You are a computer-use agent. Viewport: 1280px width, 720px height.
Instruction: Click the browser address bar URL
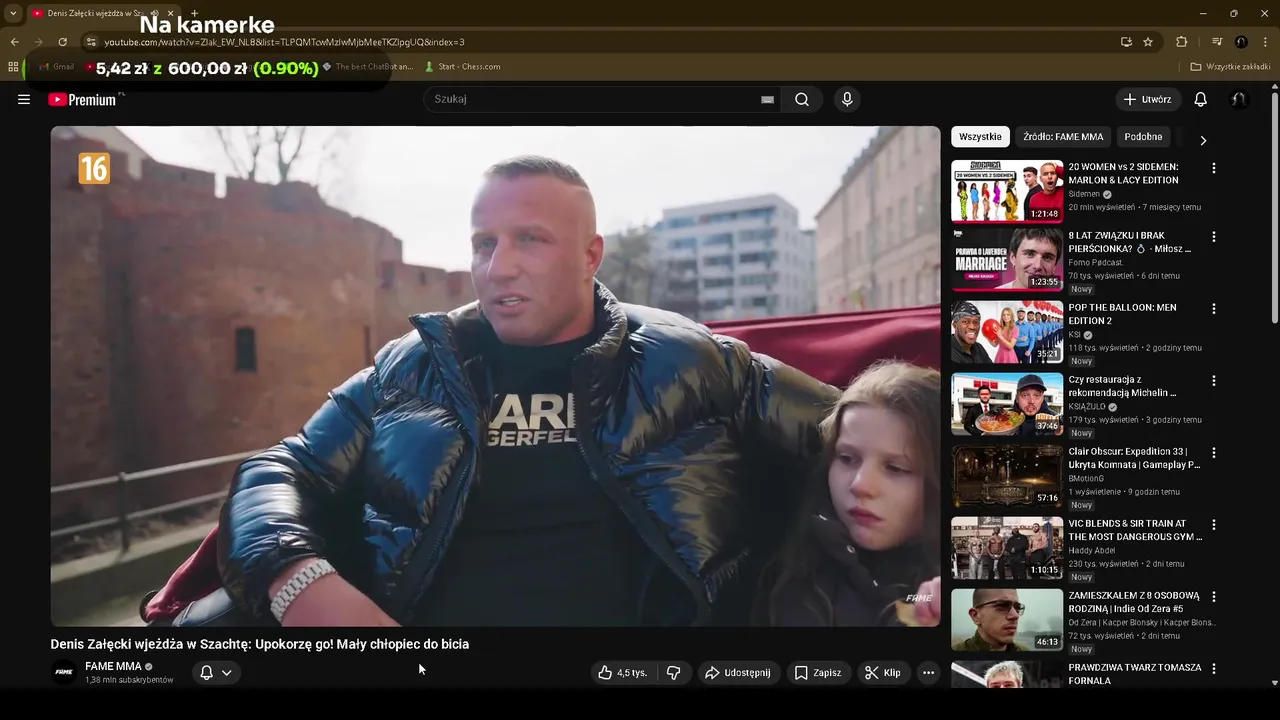284,42
